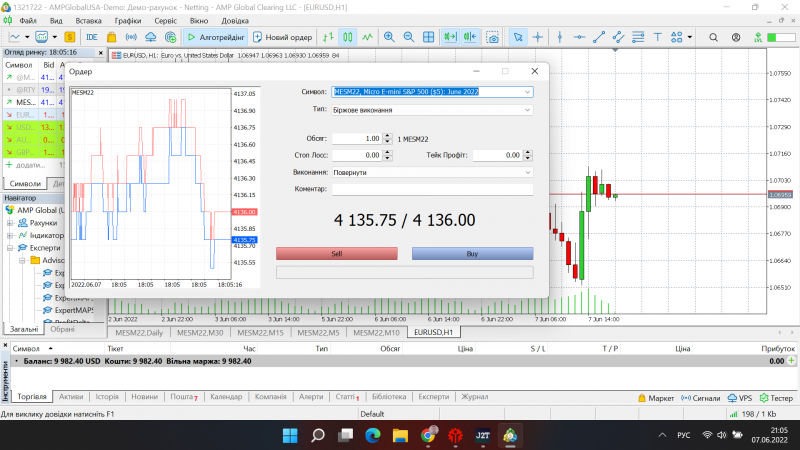Viewport: 800px width, 450px height.
Task: Open the VPS cloud icon in toolbar
Action: point(151,37)
